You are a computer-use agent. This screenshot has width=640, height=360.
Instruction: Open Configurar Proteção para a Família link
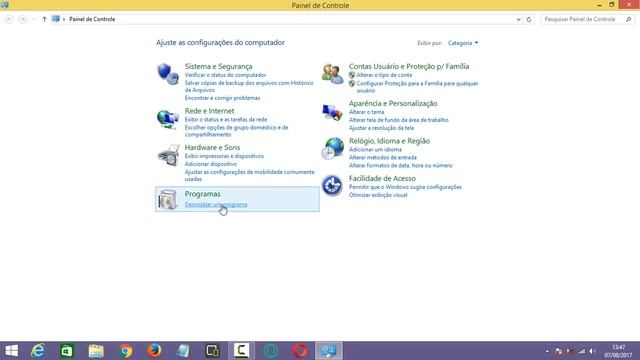pos(417,87)
